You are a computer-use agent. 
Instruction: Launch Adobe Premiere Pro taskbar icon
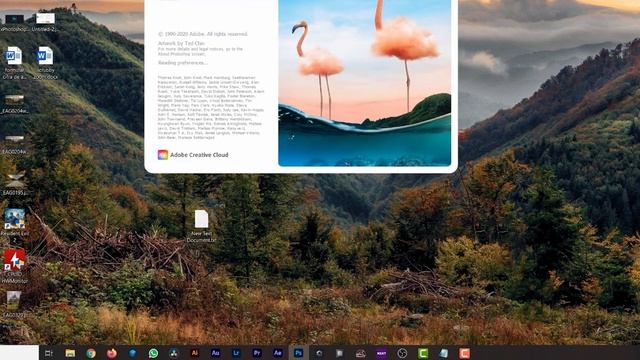coord(257,353)
